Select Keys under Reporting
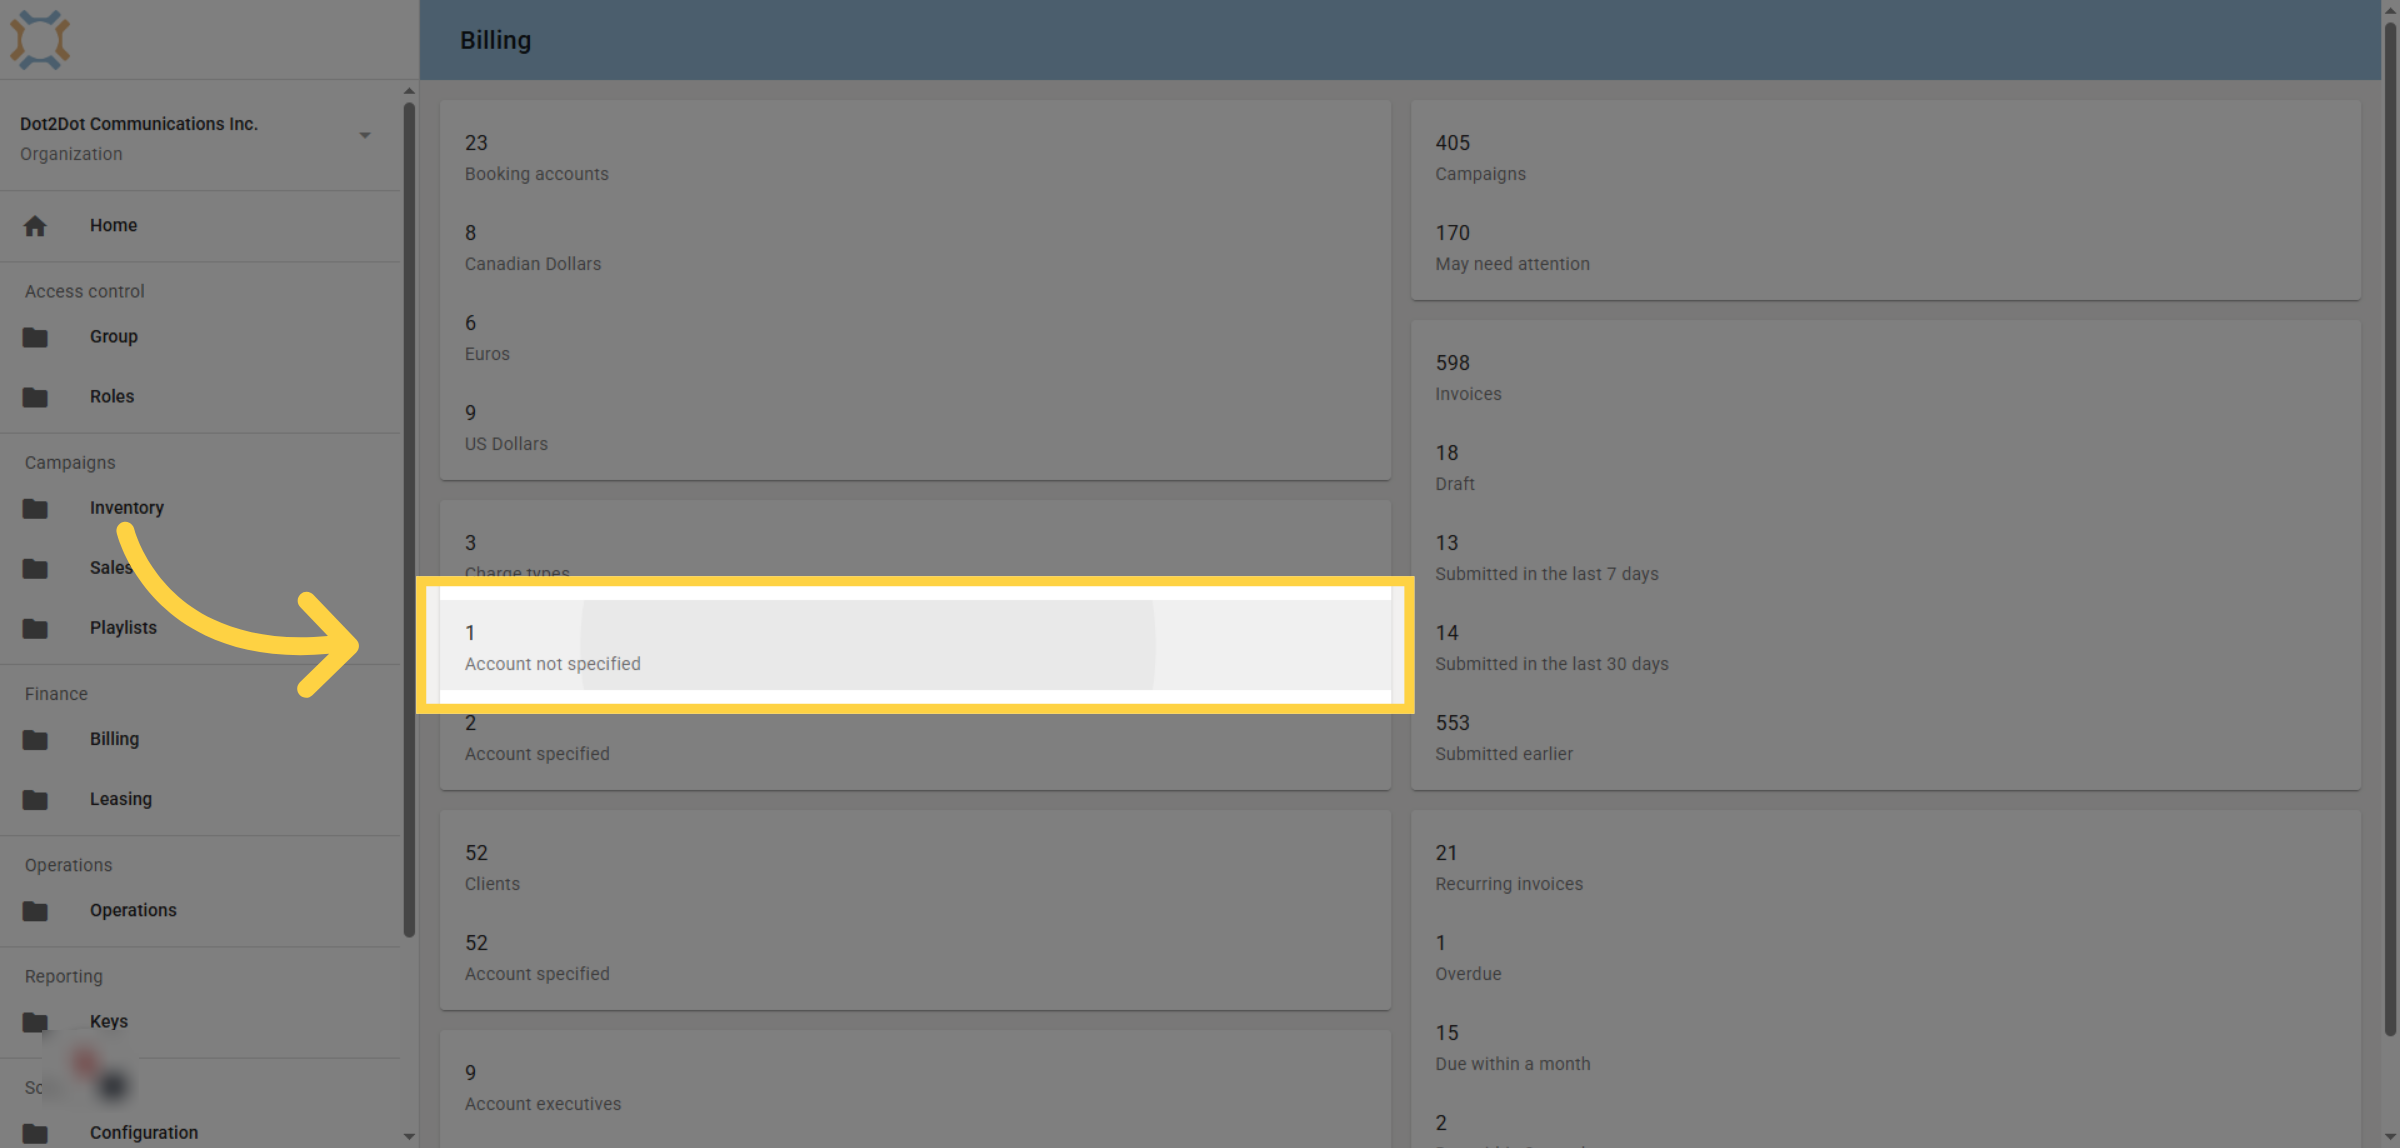The width and height of the screenshot is (2400, 1148). pos(200,1021)
